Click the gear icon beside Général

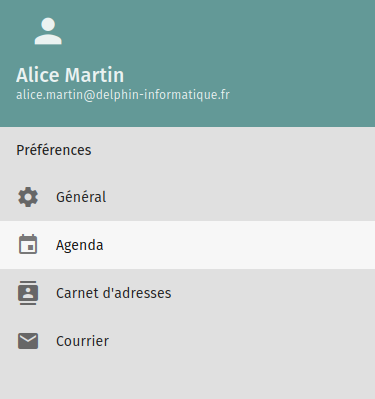click(28, 197)
